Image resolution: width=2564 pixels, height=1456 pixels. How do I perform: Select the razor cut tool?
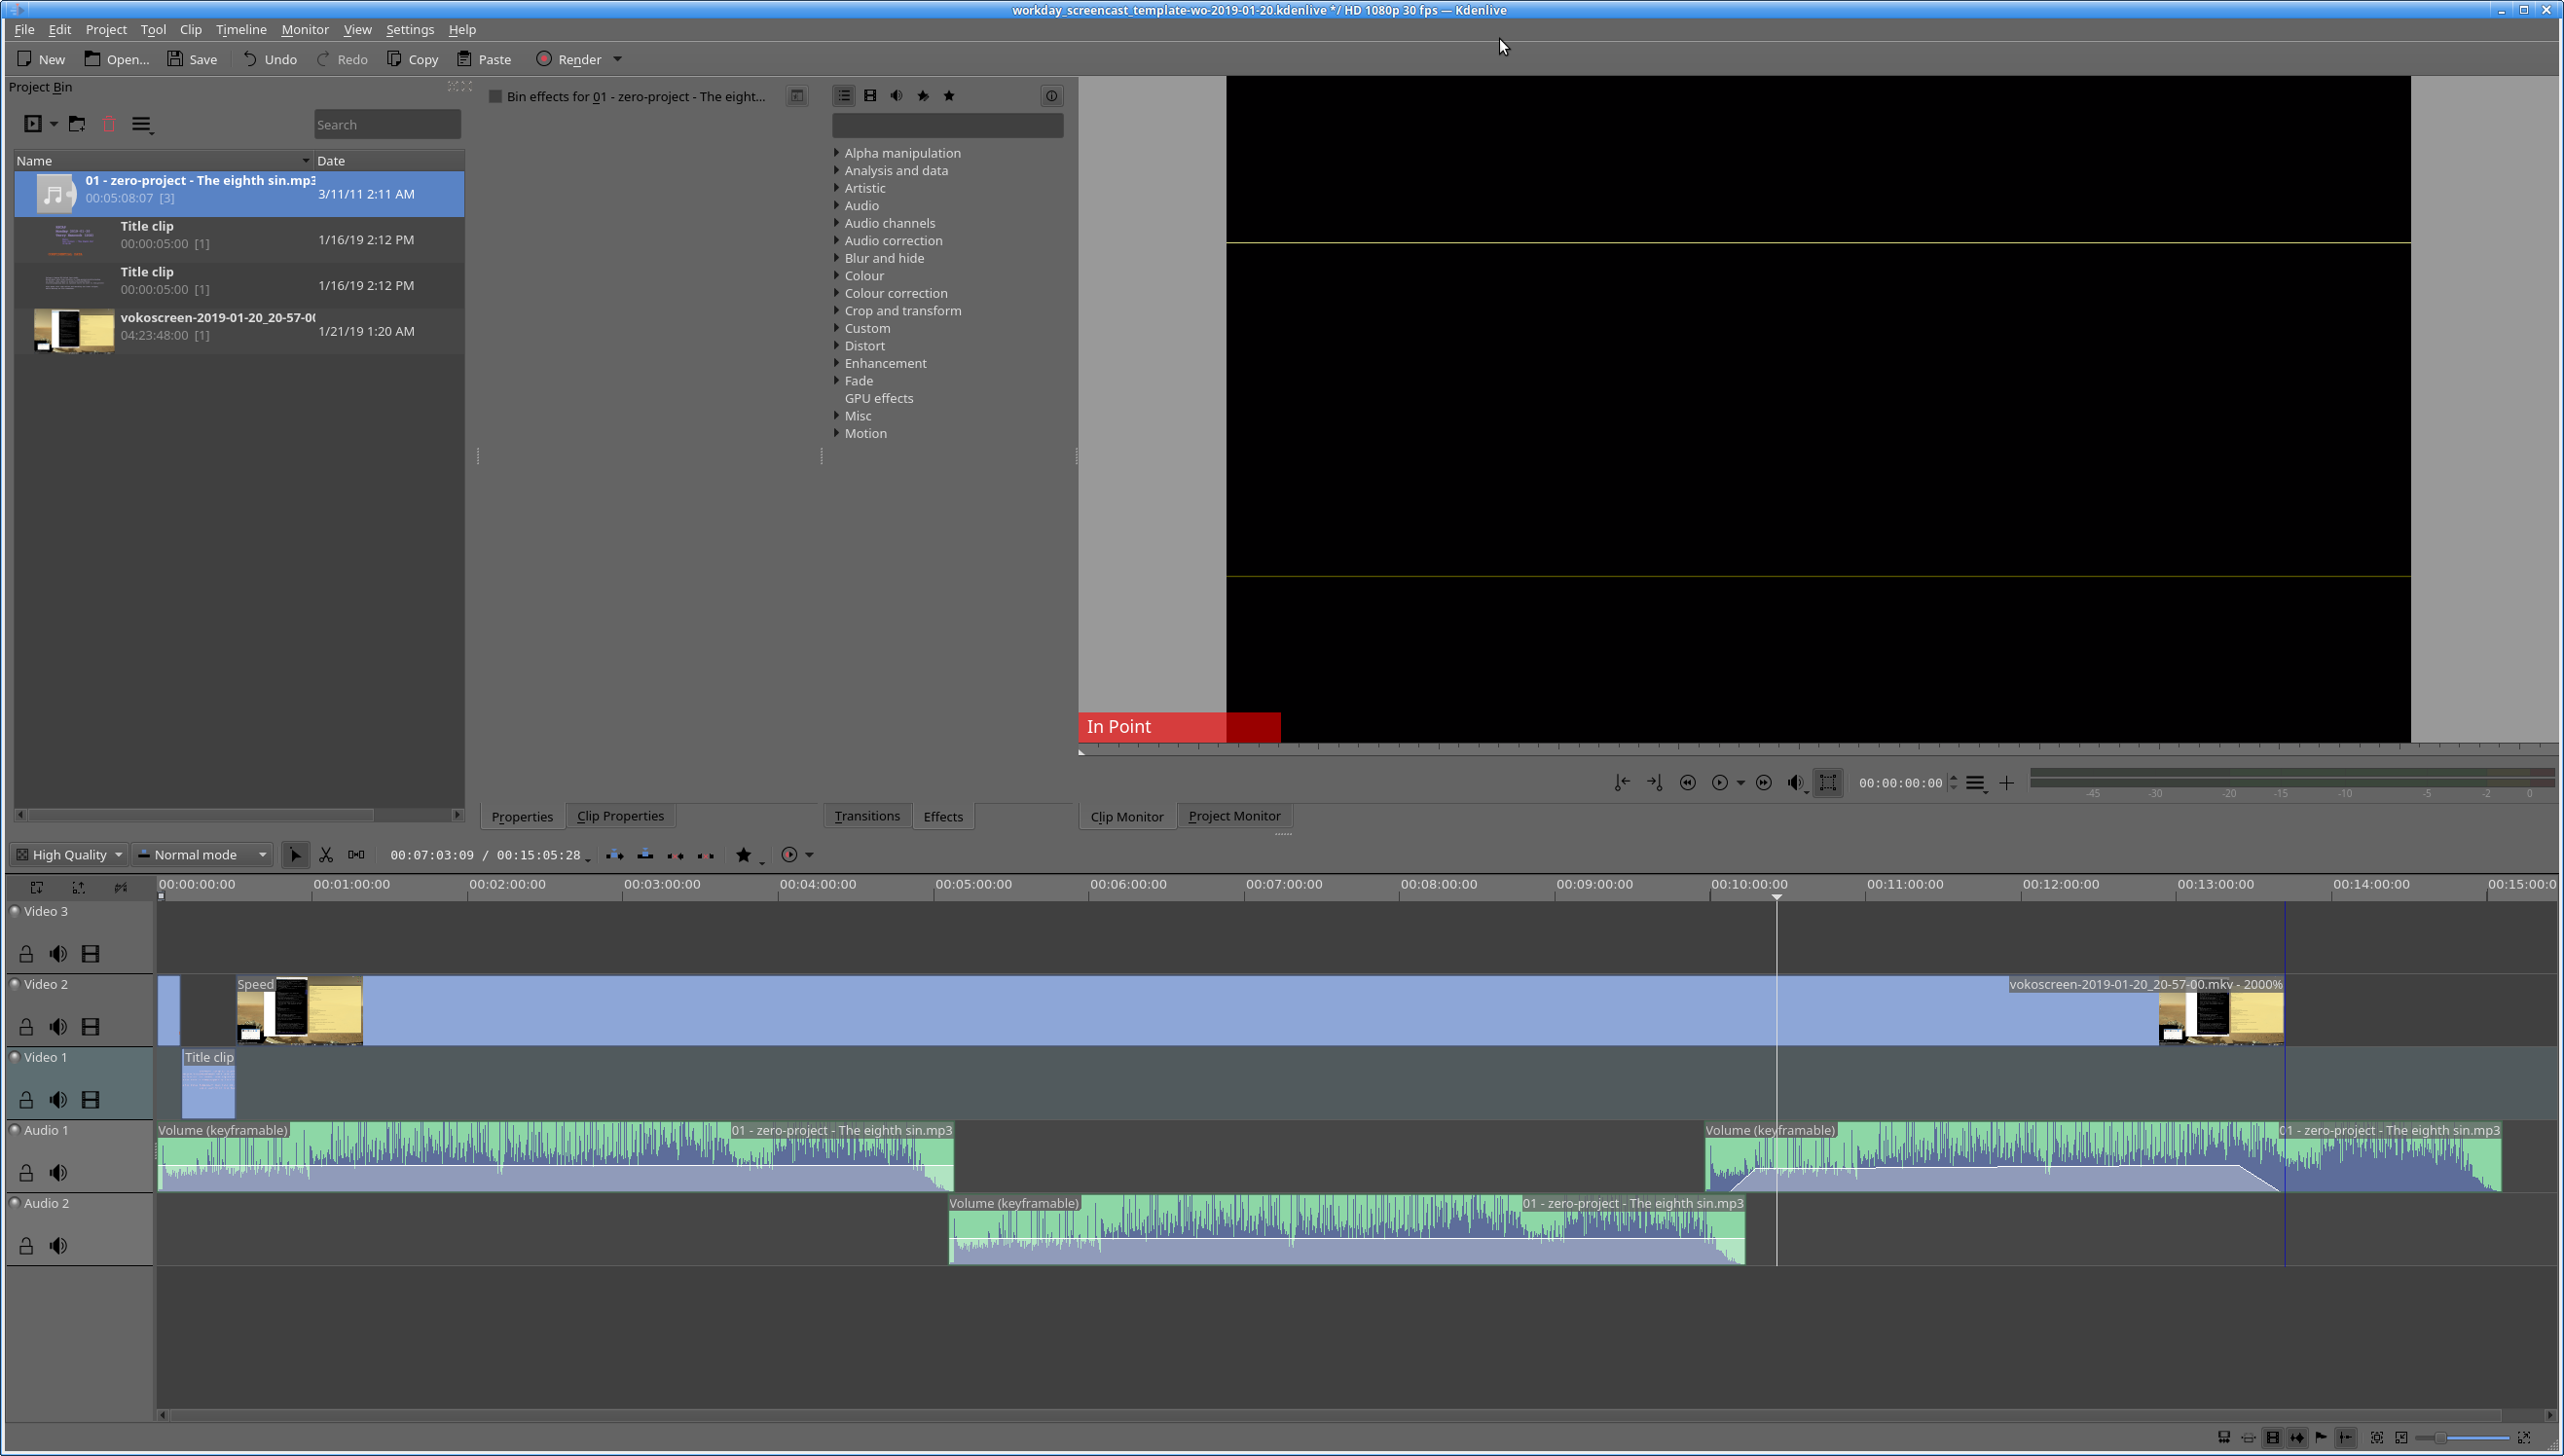point(326,855)
